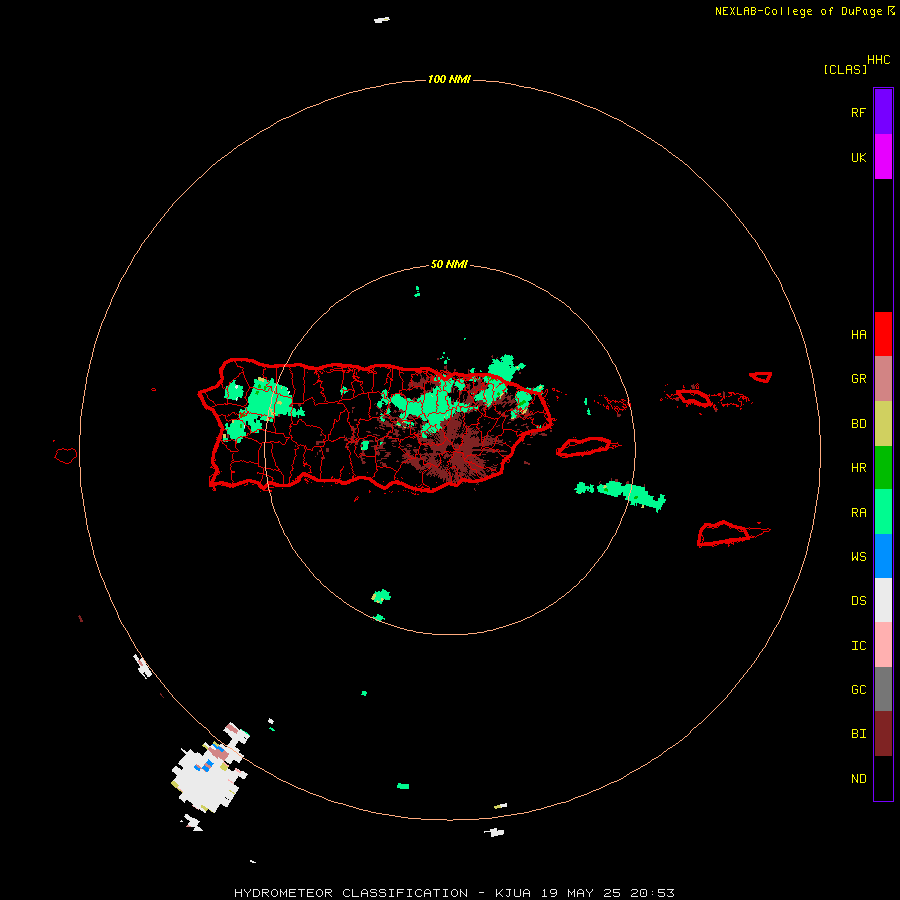Click the BD legend label

[x=858, y=424]
